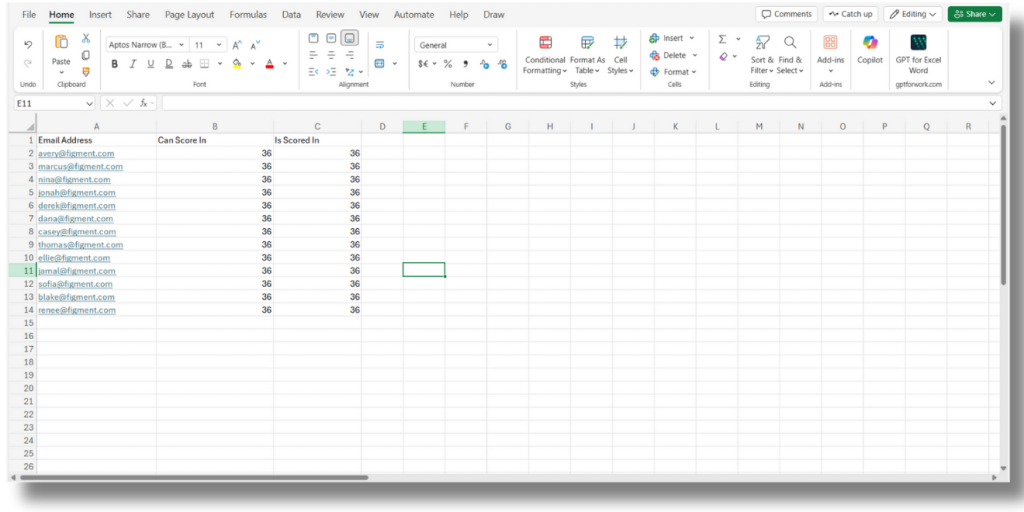Switch to the Formulas tab

[248, 15]
